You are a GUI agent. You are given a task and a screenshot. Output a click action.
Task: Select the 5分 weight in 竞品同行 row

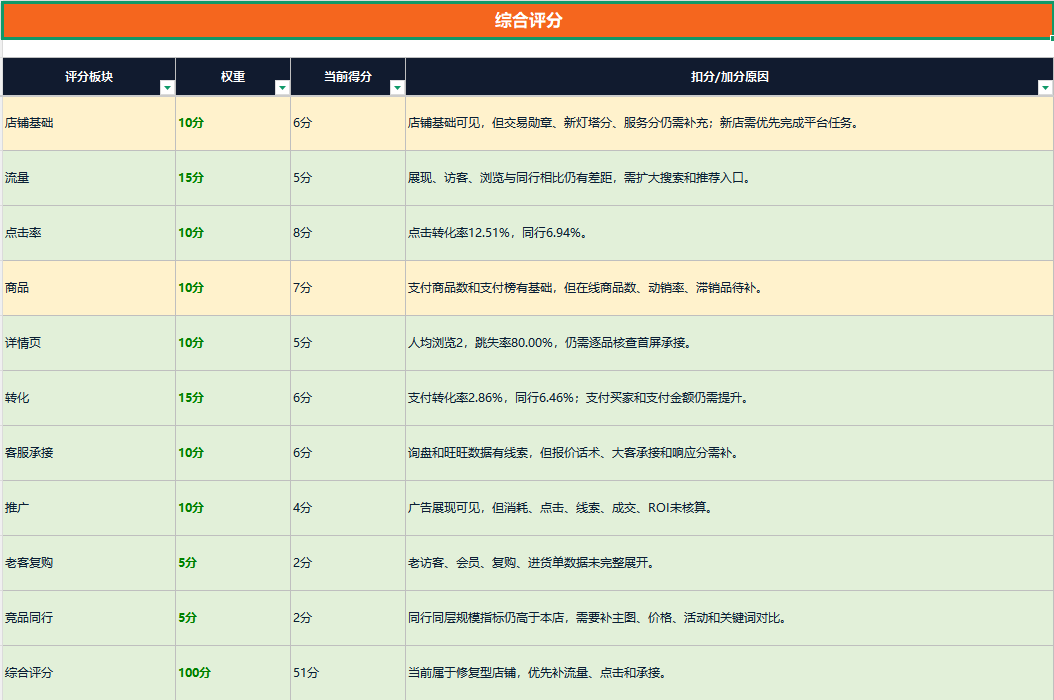pos(233,618)
